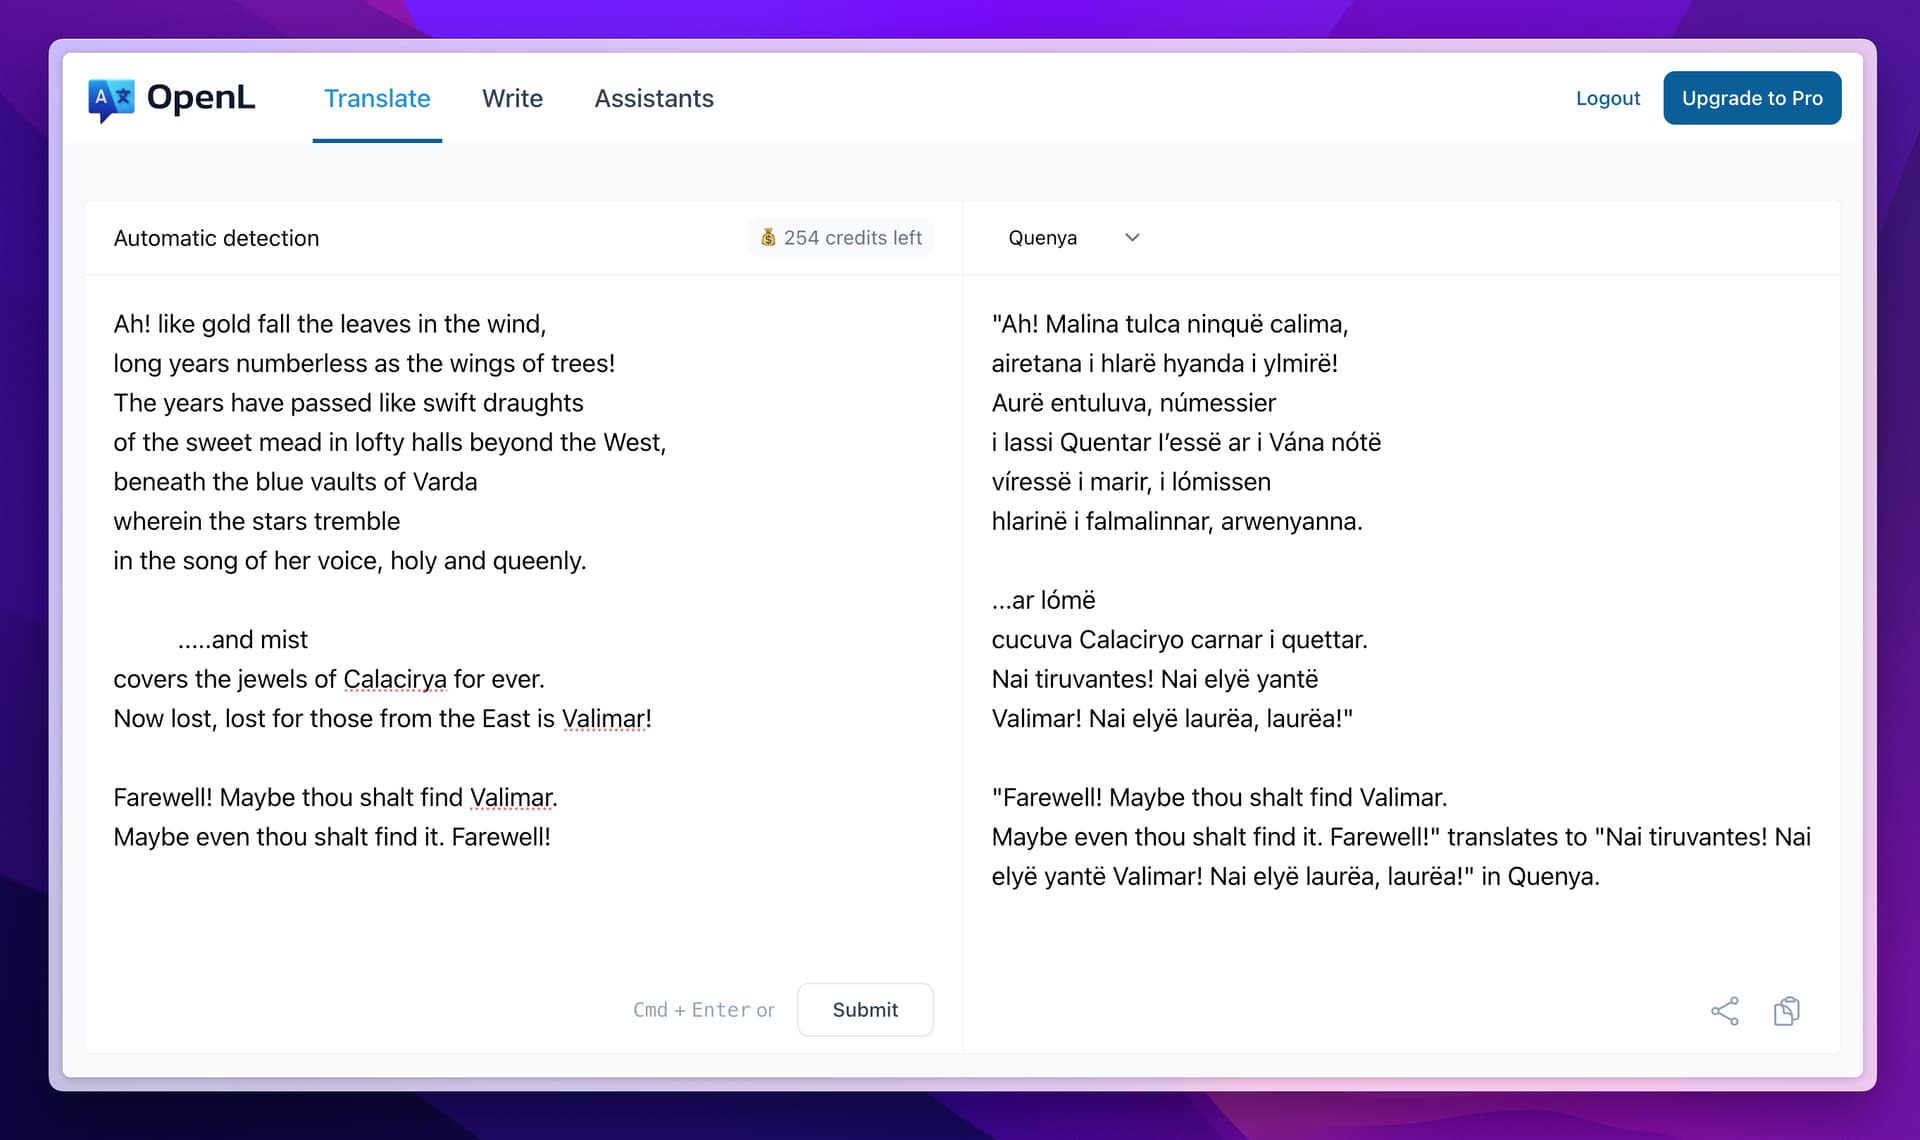Click the money bag credits icon
The height and width of the screenshot is (1140, 1920).
pyautogui.click(x=768, y=238)
